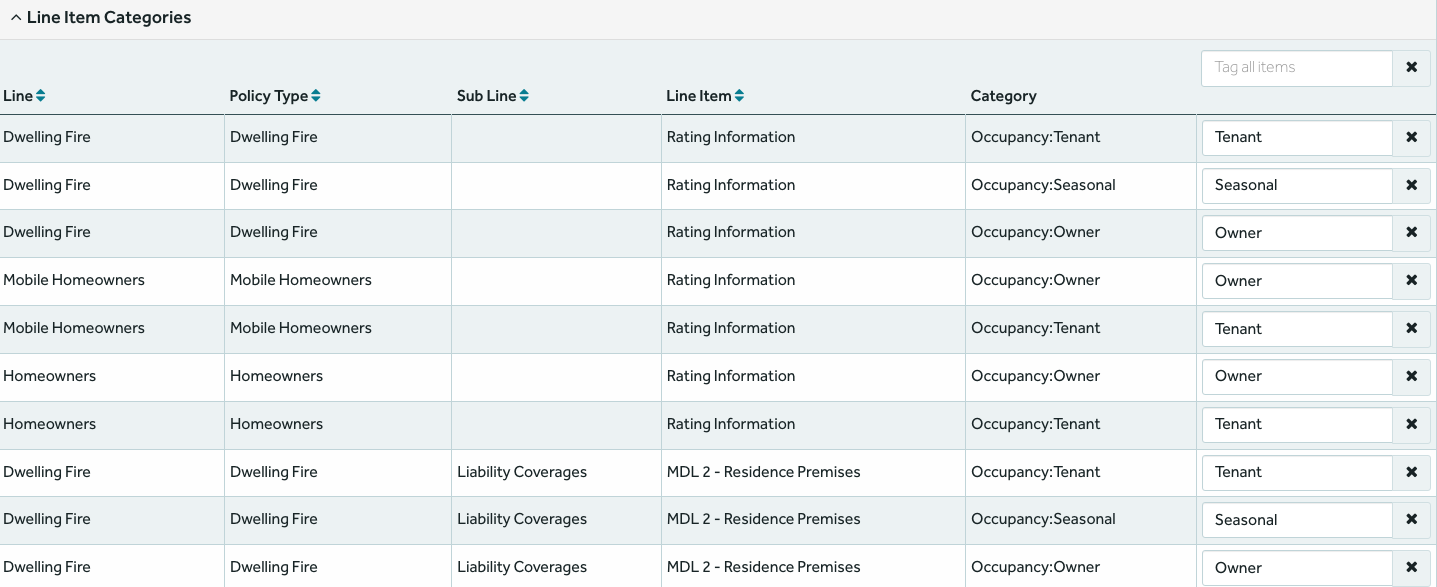Collapse the Line Item Categories section
This screenshot has height=587, width=1437.
[16, 18]
